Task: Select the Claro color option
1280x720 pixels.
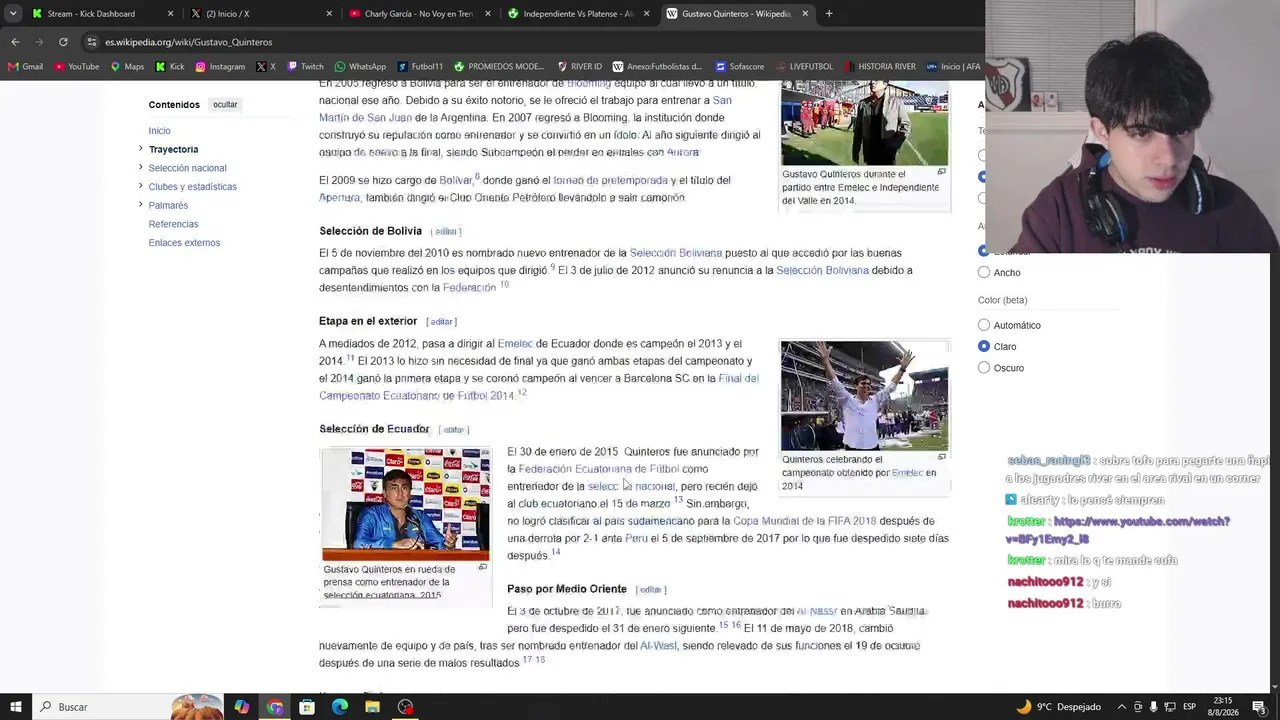Action: (x=984, y=346)
